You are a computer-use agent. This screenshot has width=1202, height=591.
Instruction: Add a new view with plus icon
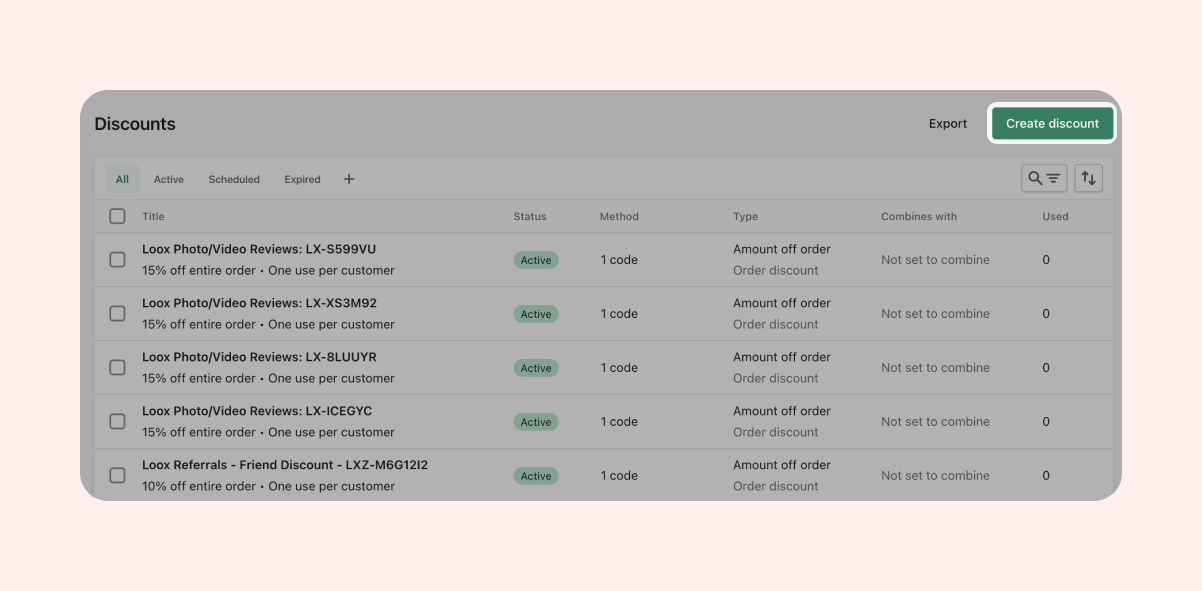pos(349,179)
